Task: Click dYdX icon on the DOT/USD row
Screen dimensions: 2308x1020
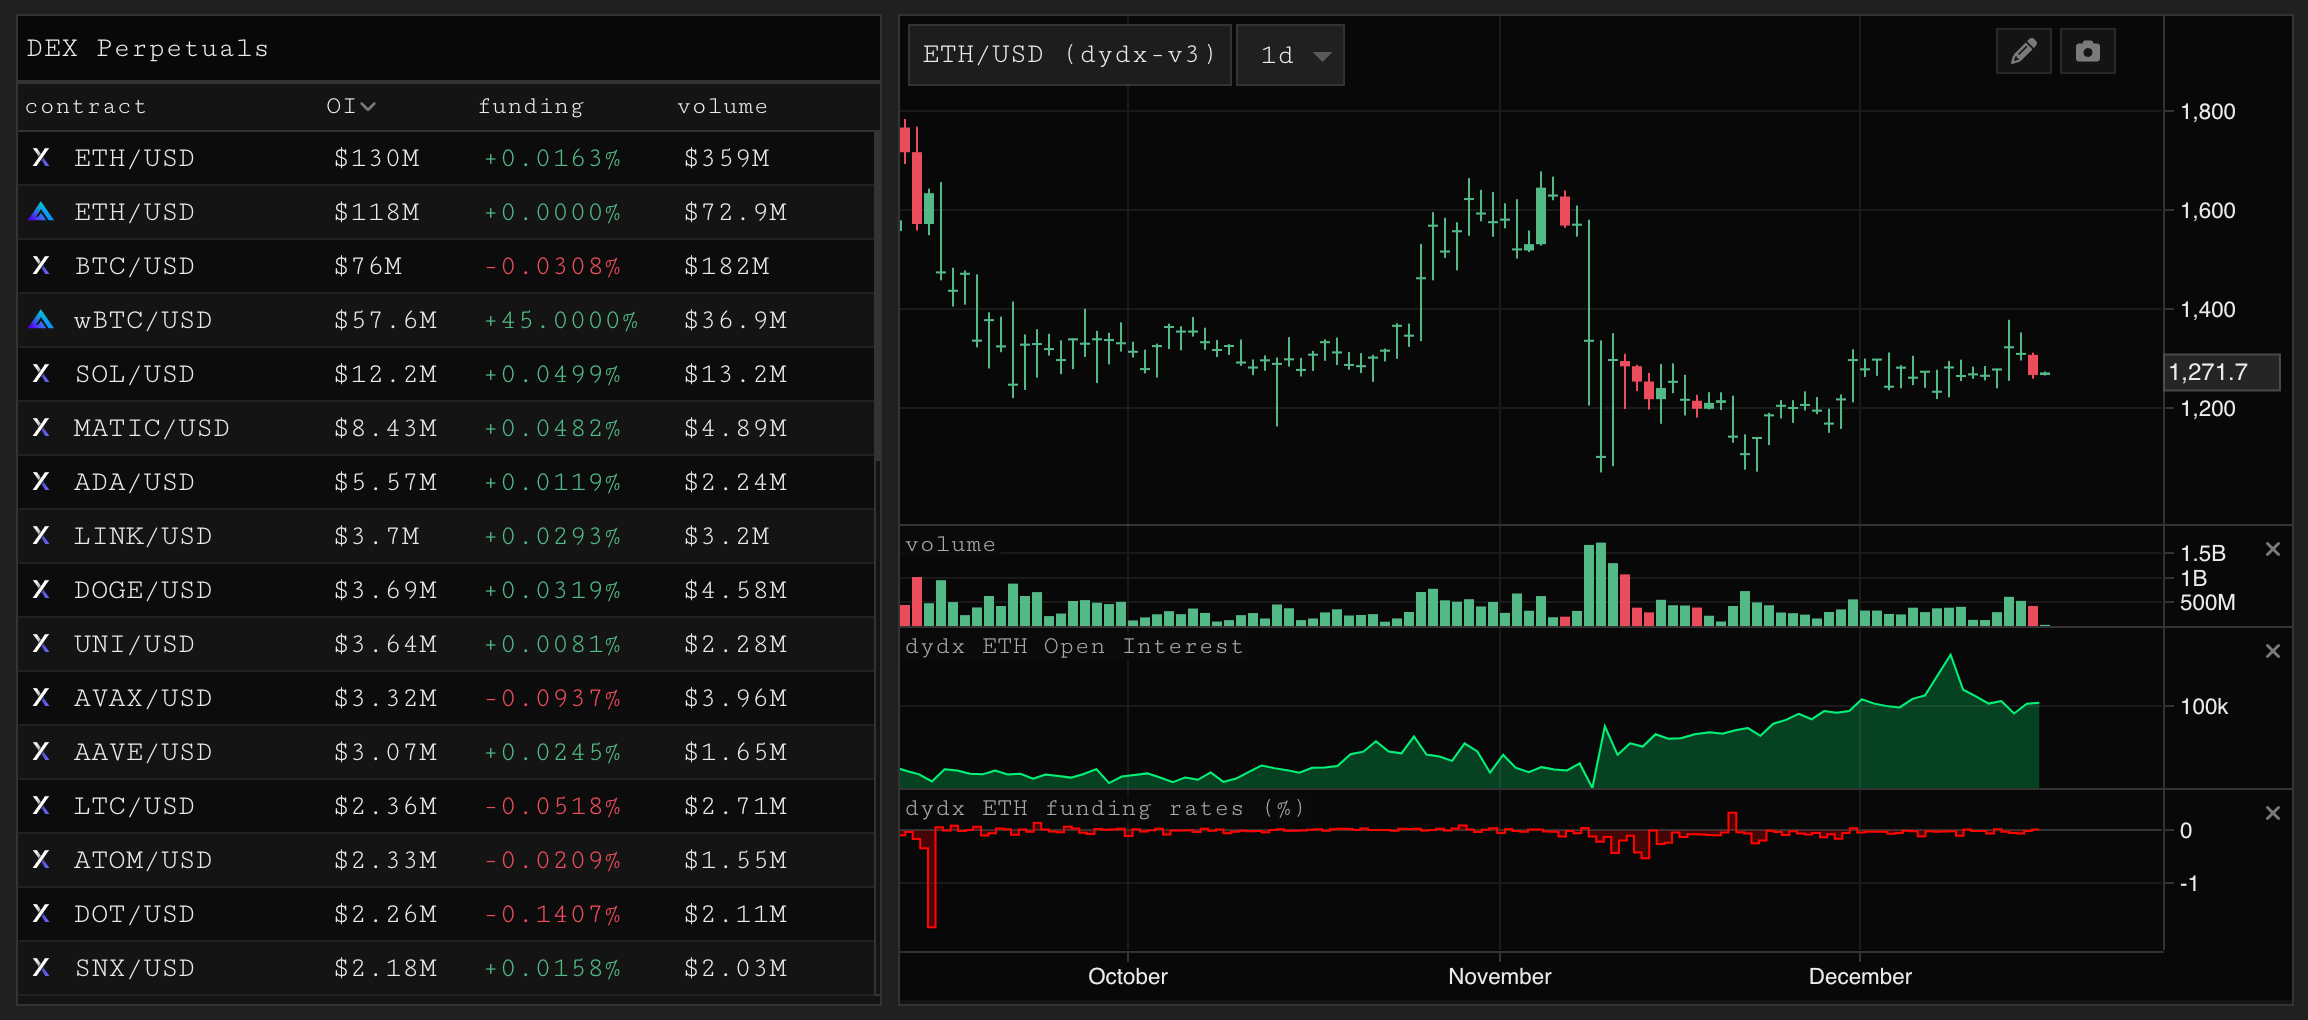Action: 41,914
